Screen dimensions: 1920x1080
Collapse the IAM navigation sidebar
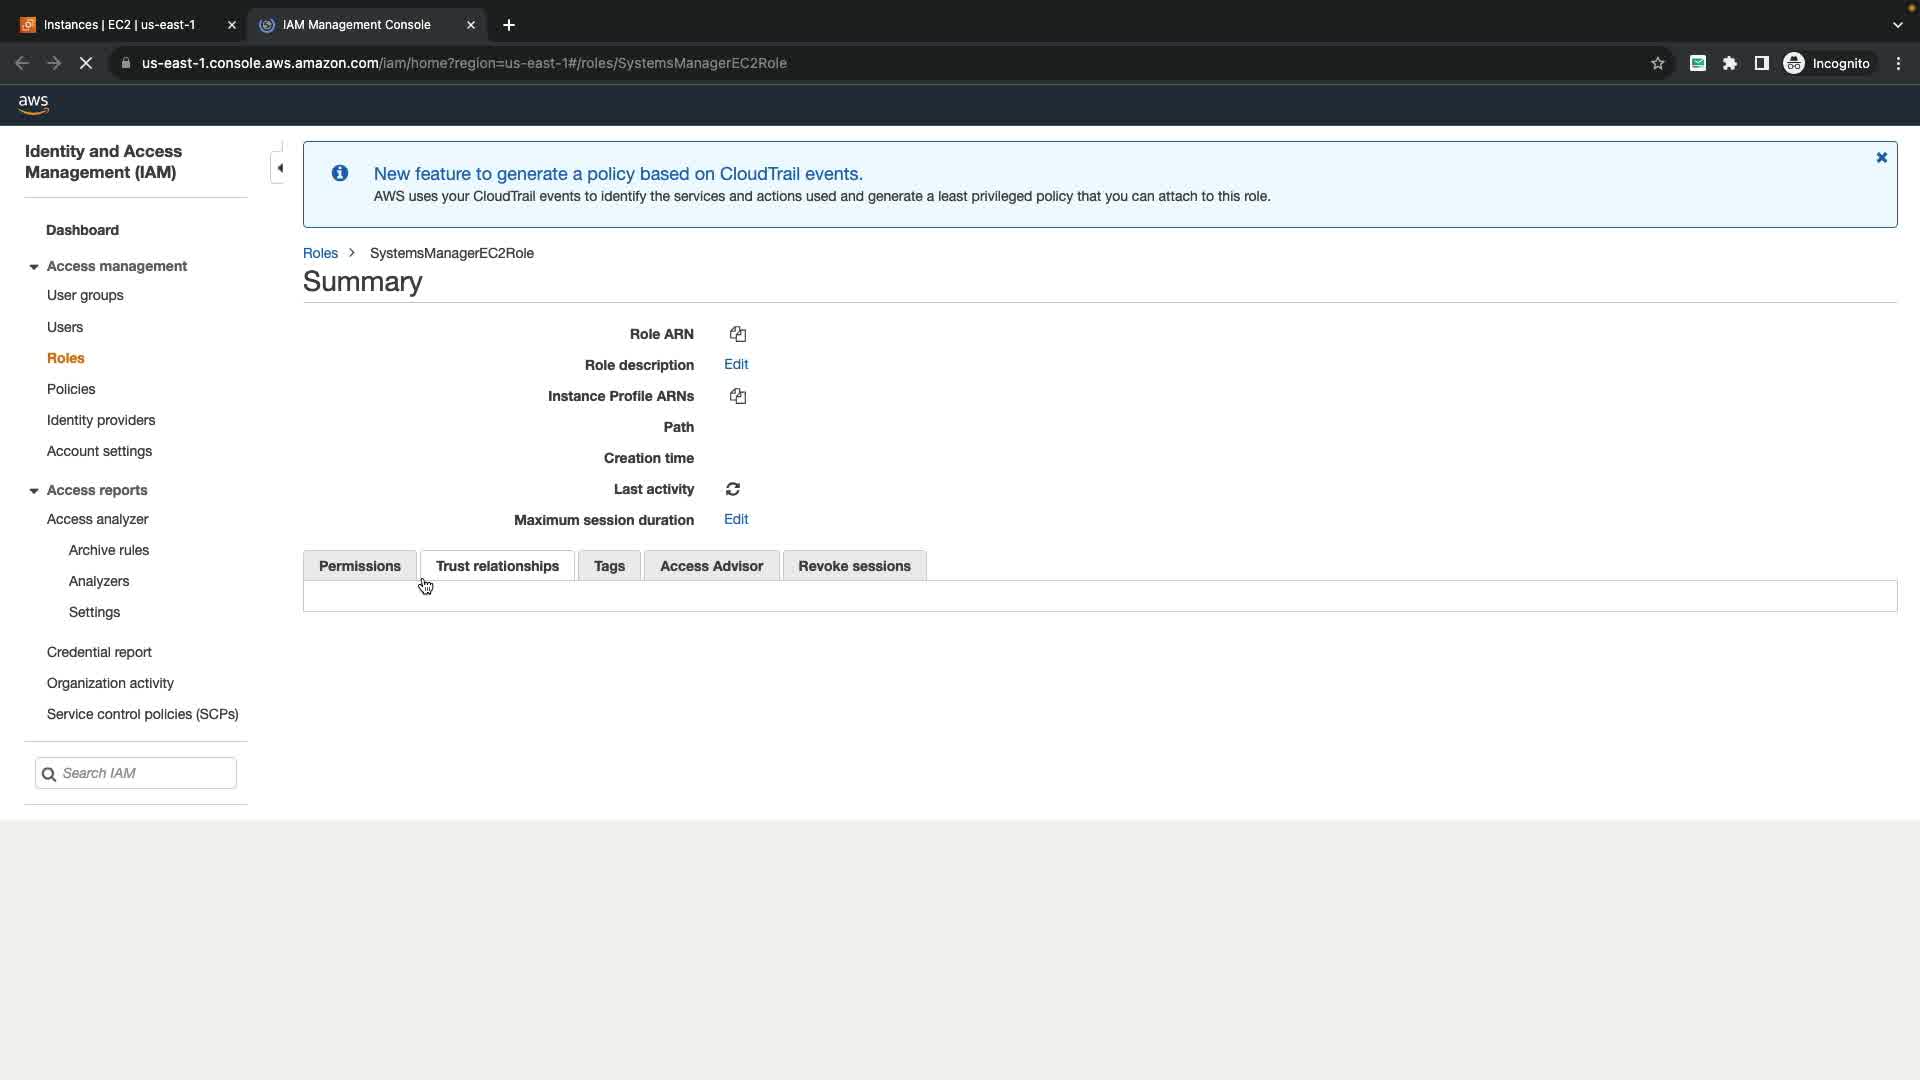[x=279, y=168]
